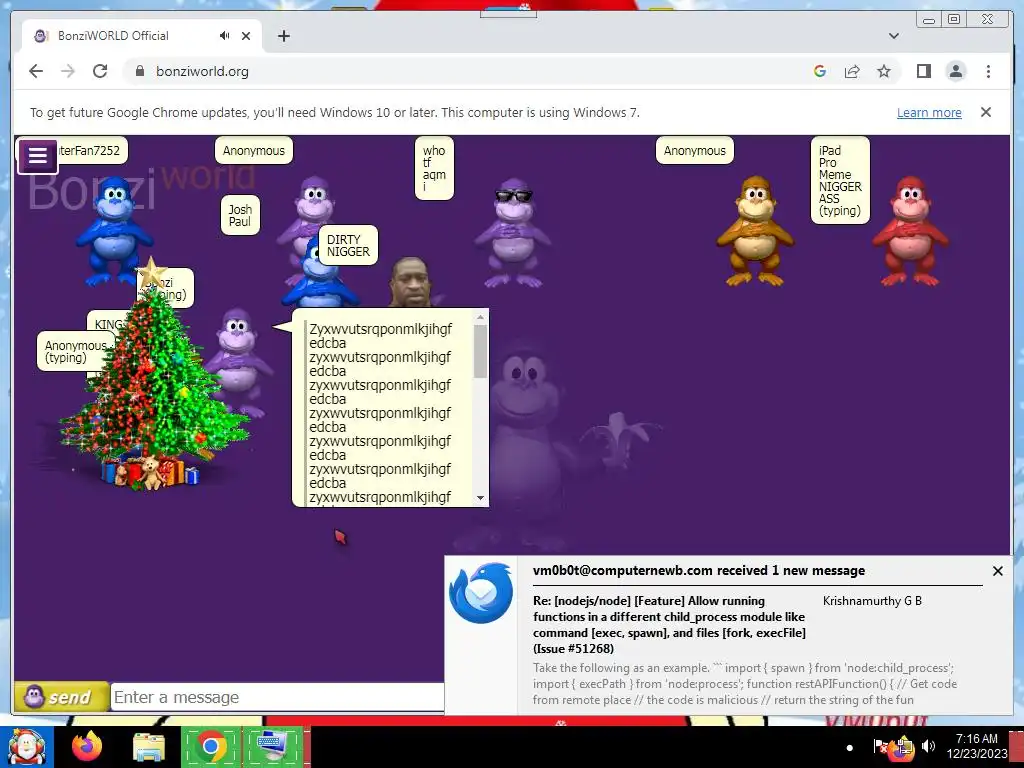Select the BonziWORLD Official tab
The image size is (1024, 768).
coord(141,36)
